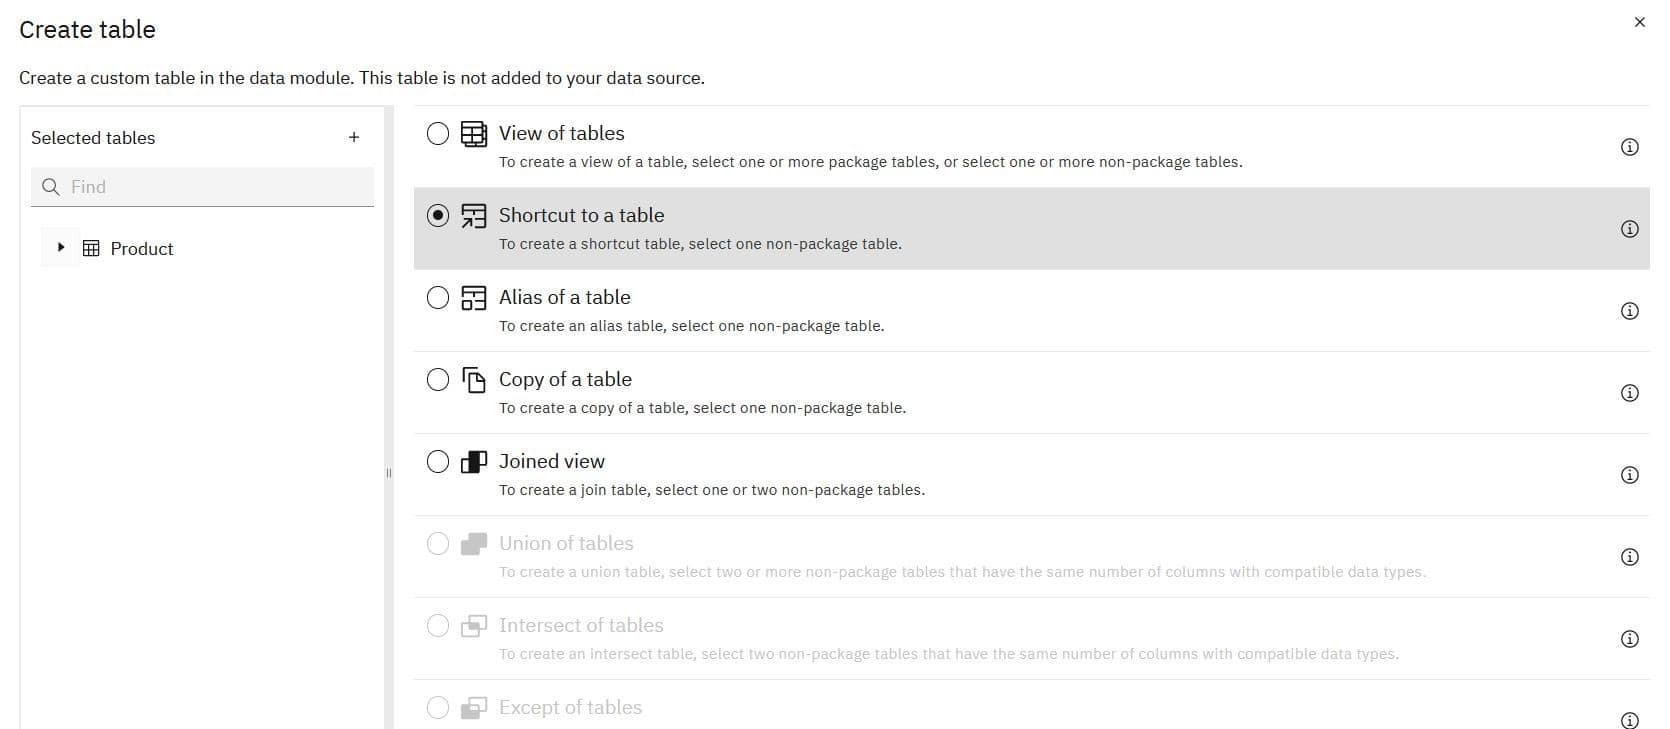
Task: Click the search magnifier icon
Action: (51, 187)
